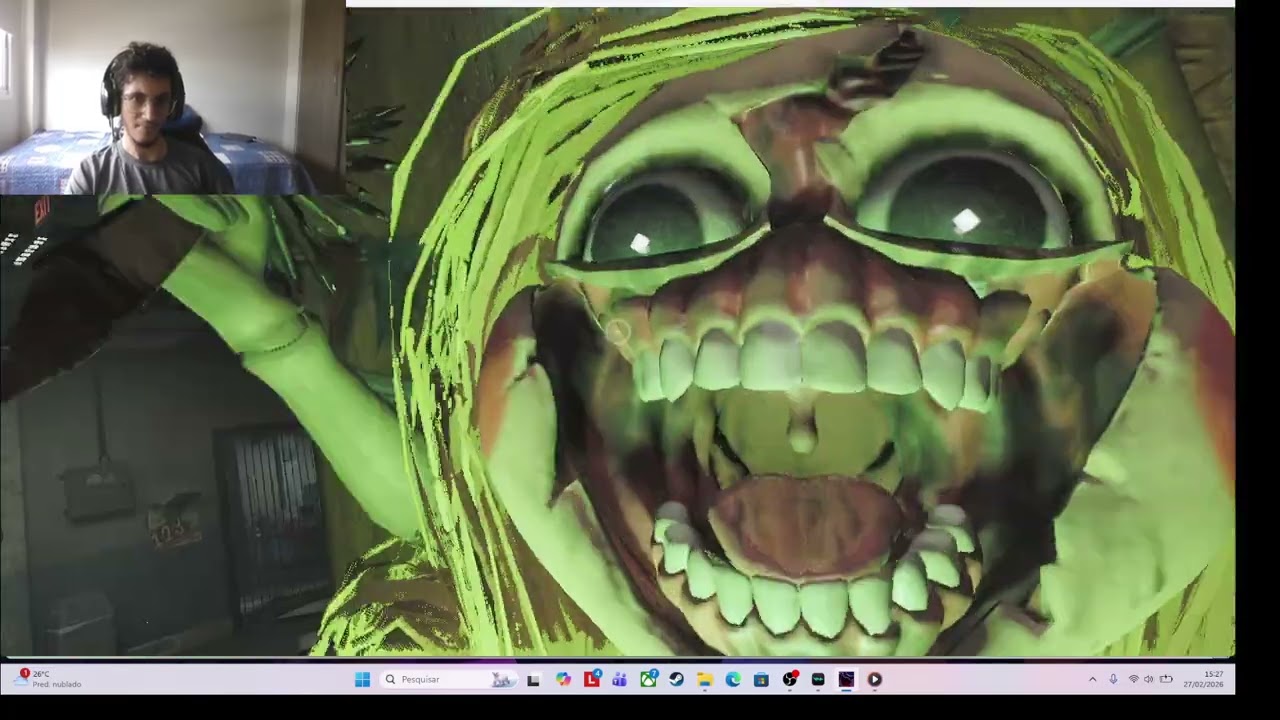Click the battery status tray icon
This screenshot has width=1280, height=720.
(x=1165, y=679)
